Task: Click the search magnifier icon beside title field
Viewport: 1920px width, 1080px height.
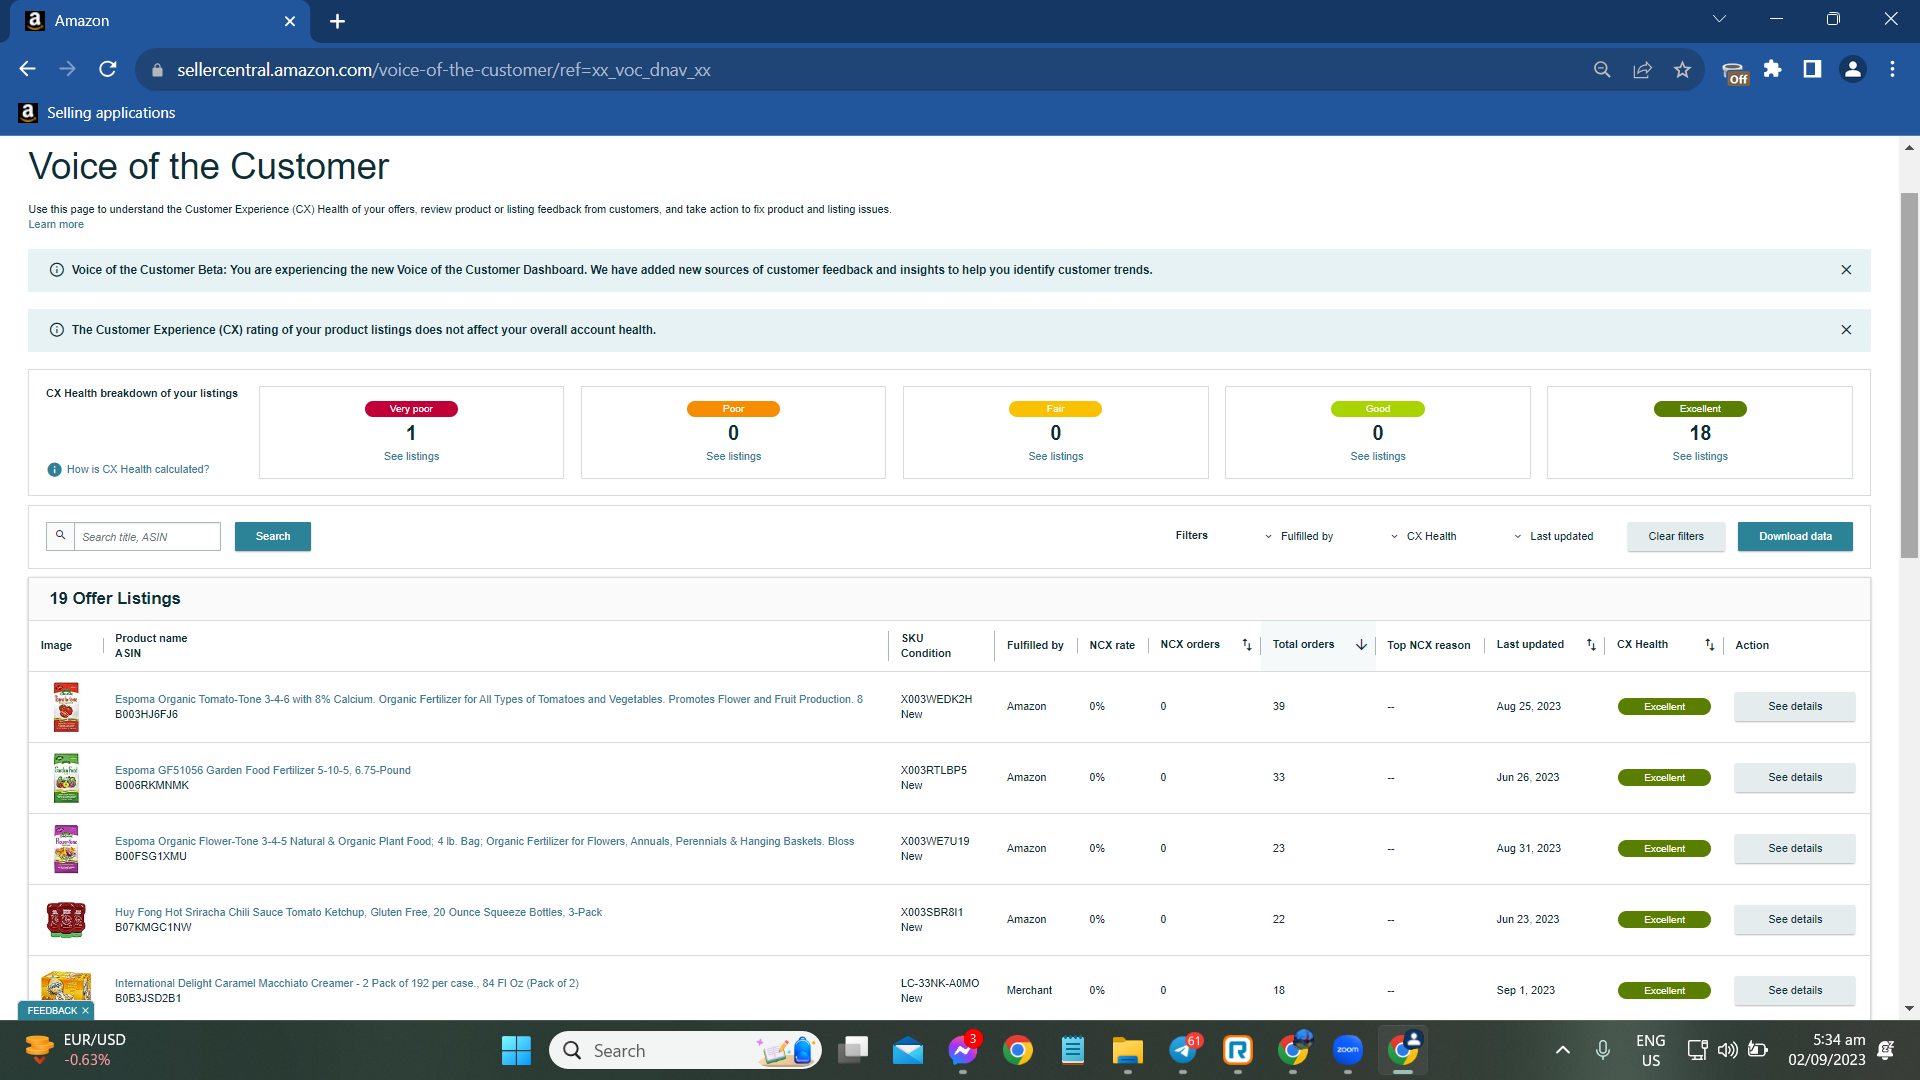Action: (60, 536)
